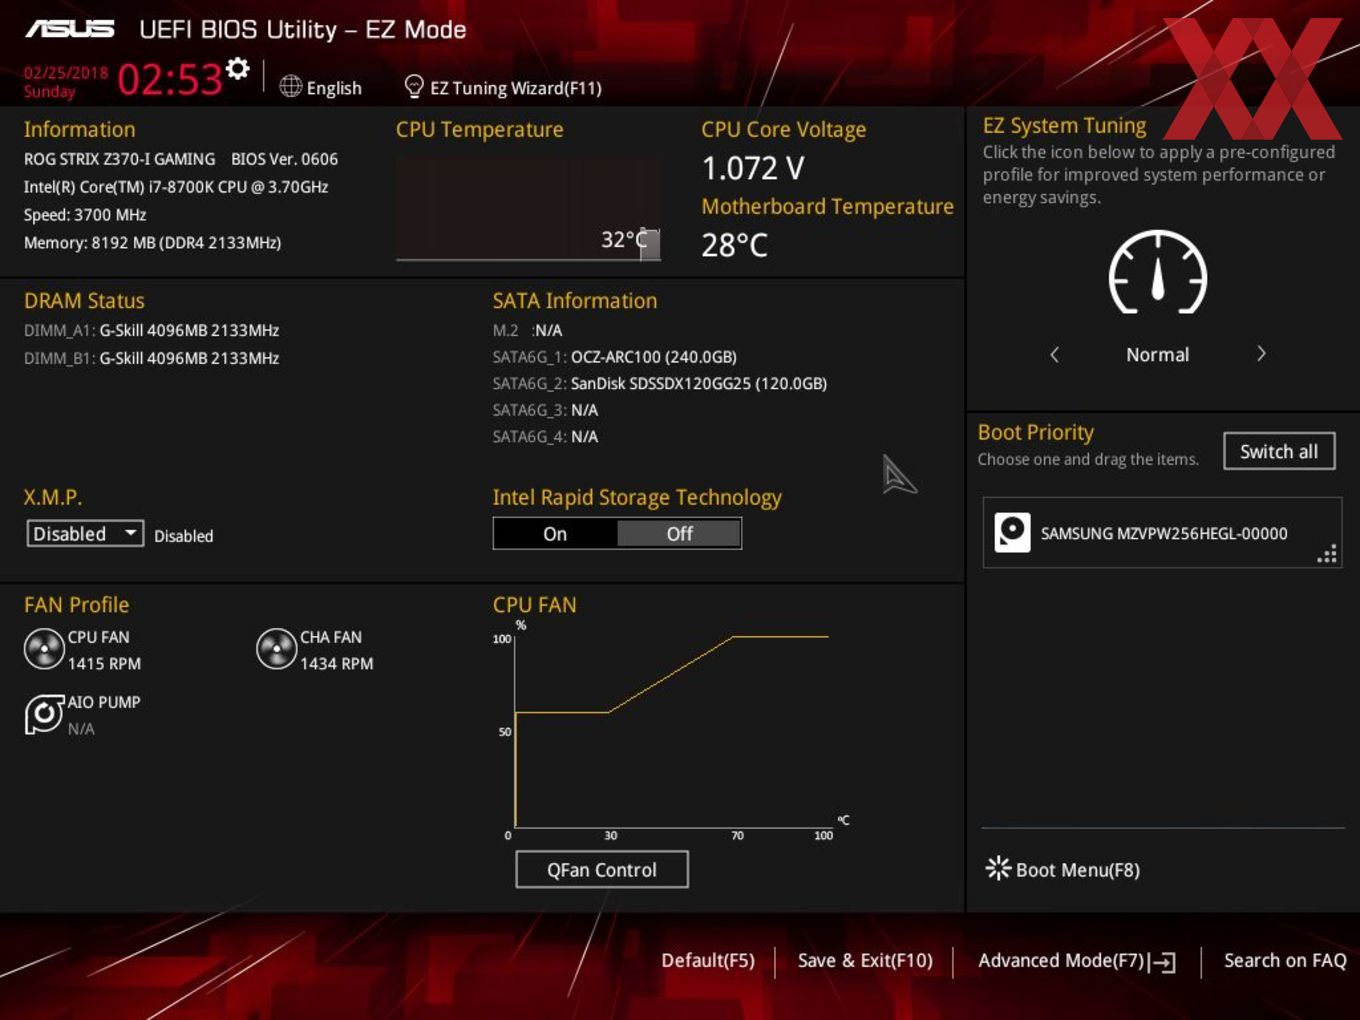
Task: Click SATA6G_2 SanDisk SDSSDX120GG25 row
Action: (x=659, y=383)
